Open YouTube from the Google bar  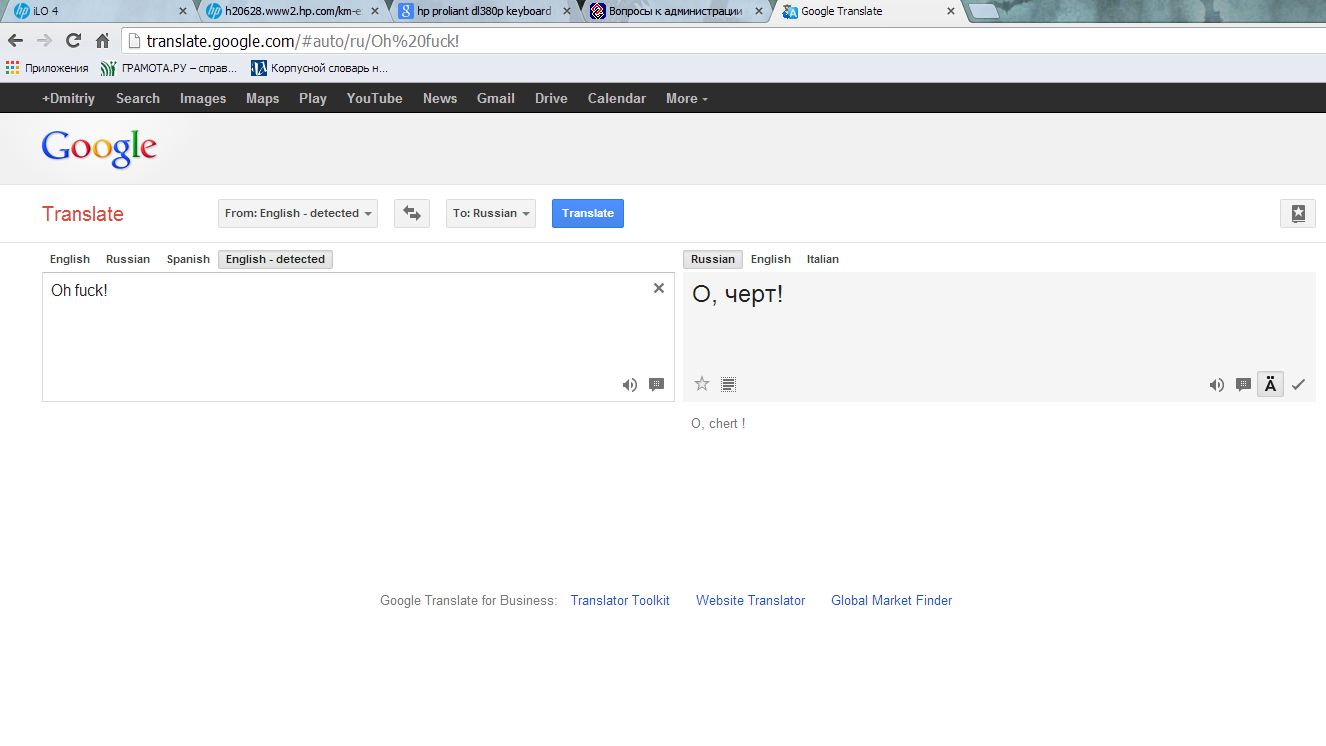pos(375,98)
